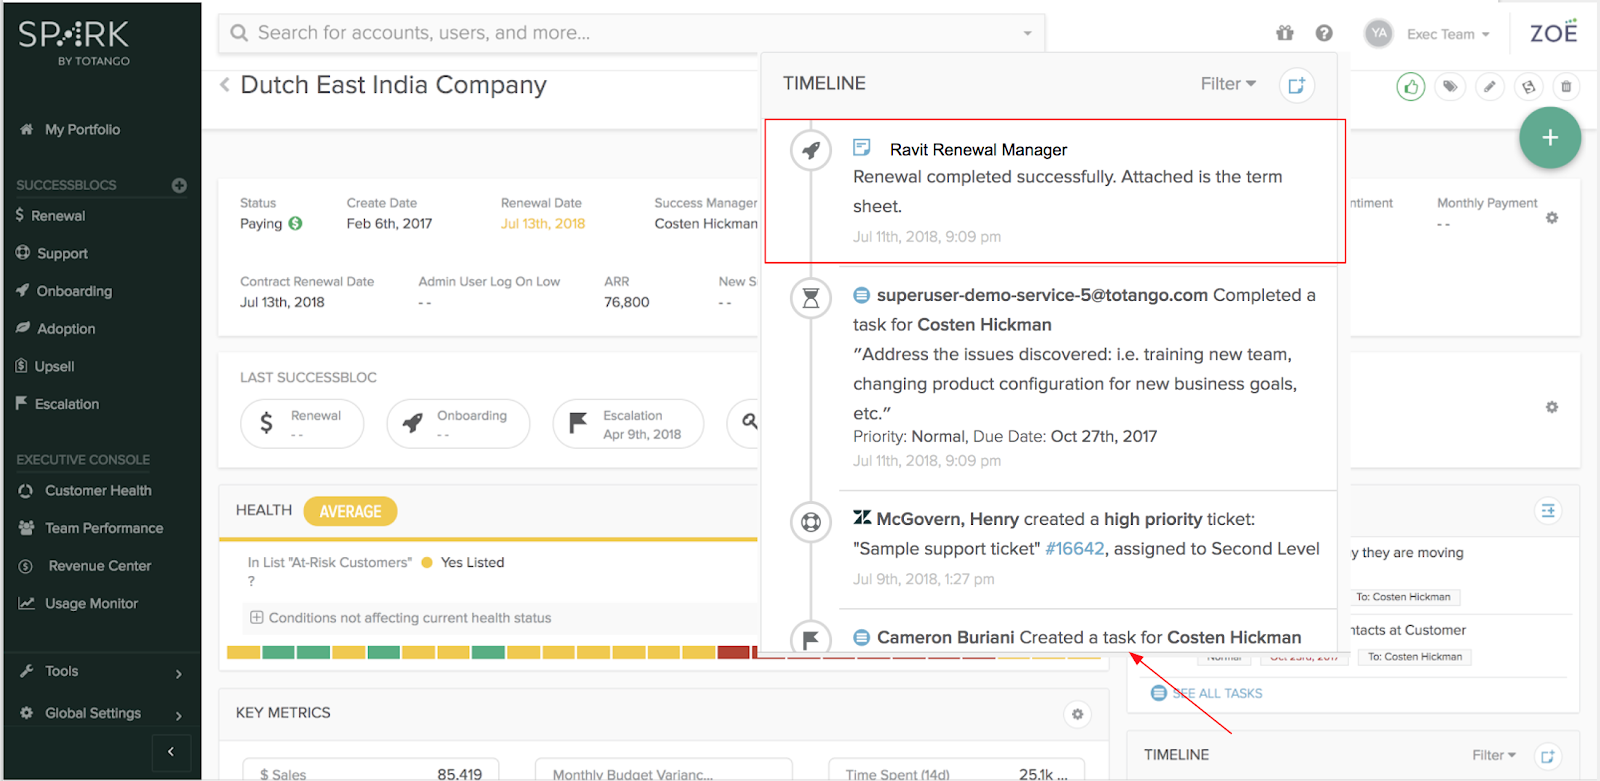The width and height of the screenshot is (1600, 781).
Task: Open the gift icon in top bar
Action: point(1285,33)
